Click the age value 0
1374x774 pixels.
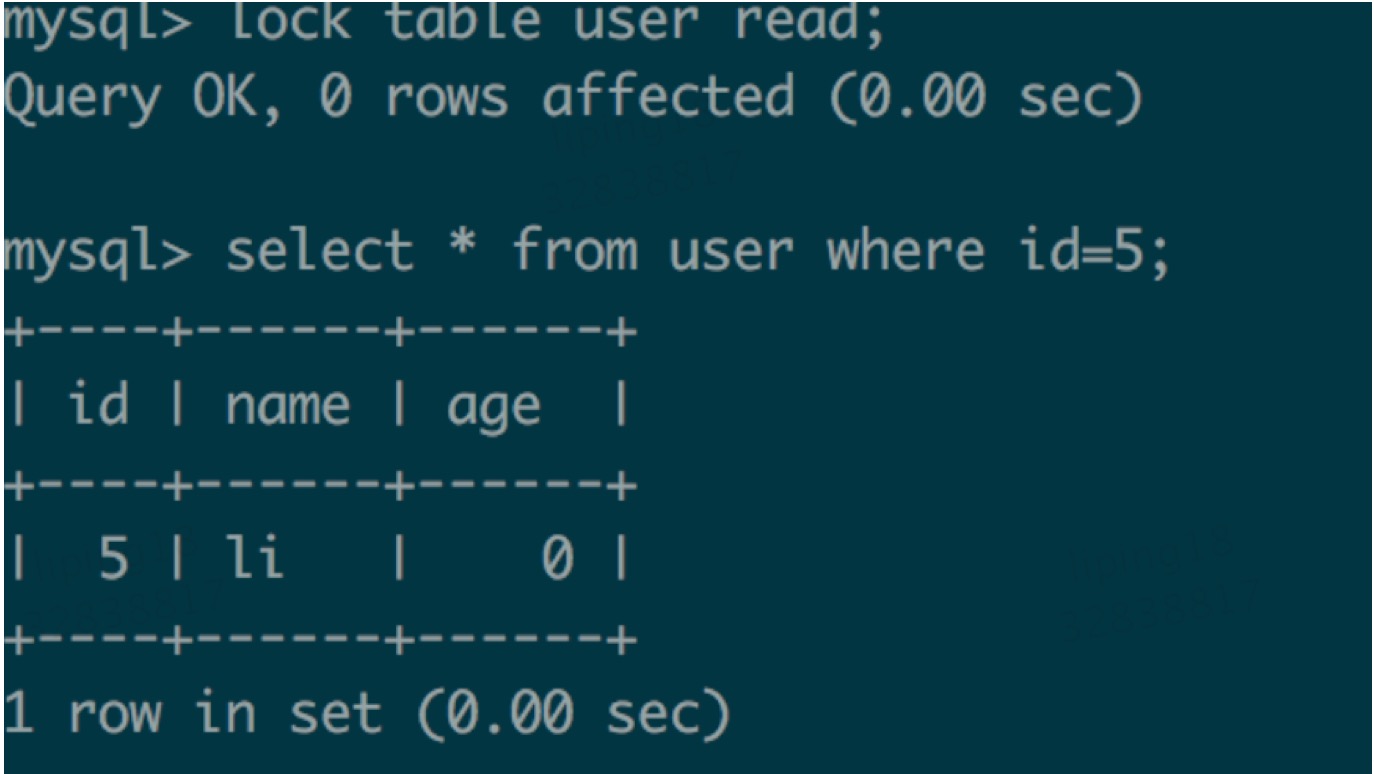pyautogui.click(x=557, y=558)
